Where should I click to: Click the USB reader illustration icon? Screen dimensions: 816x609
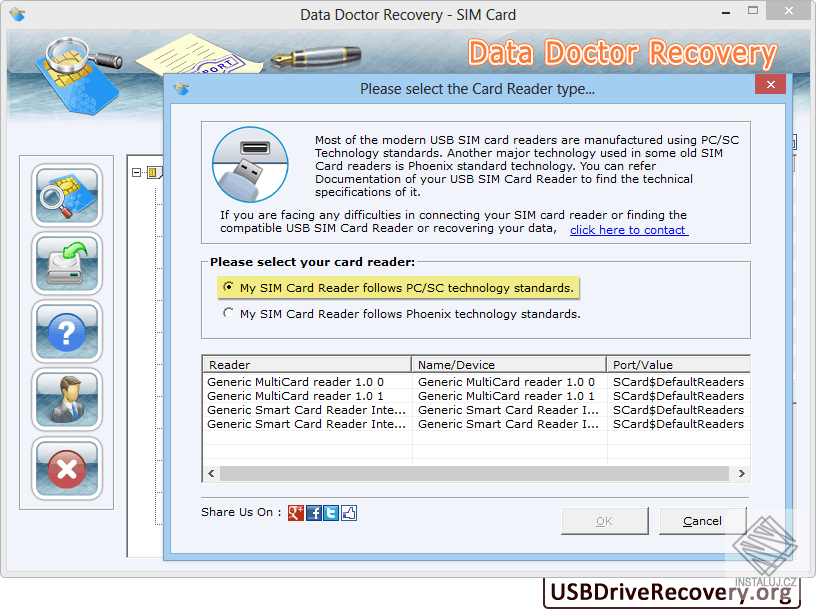tap(249, 165)
